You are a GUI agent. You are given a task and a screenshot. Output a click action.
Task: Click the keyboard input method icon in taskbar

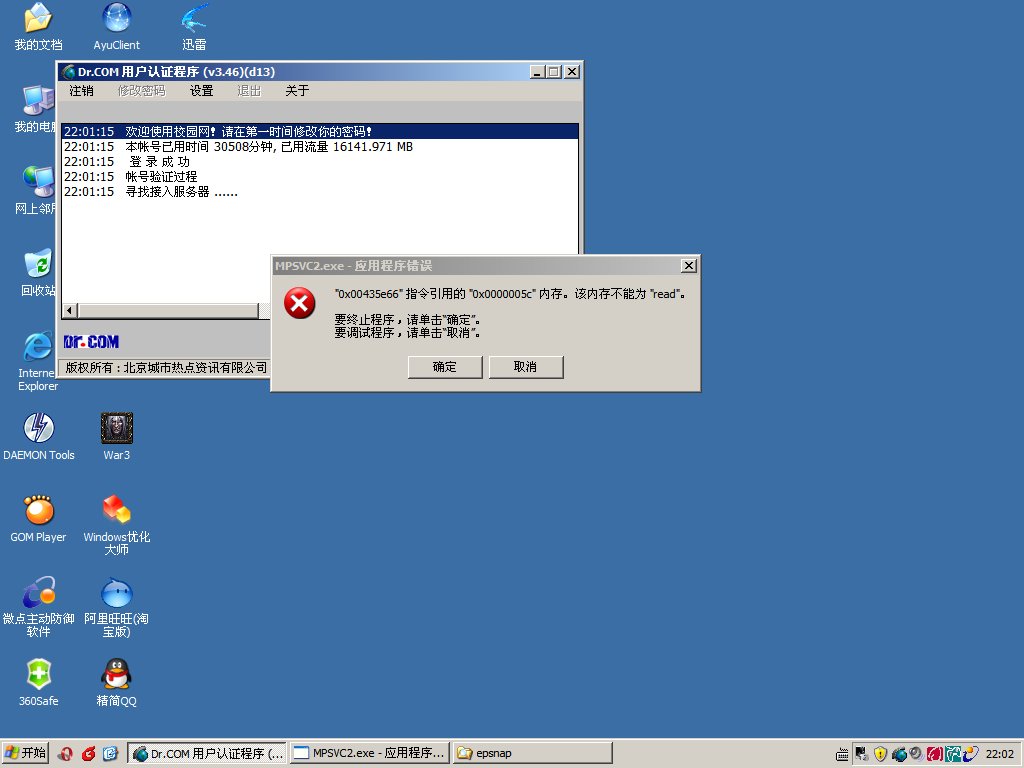coord(842,754)
